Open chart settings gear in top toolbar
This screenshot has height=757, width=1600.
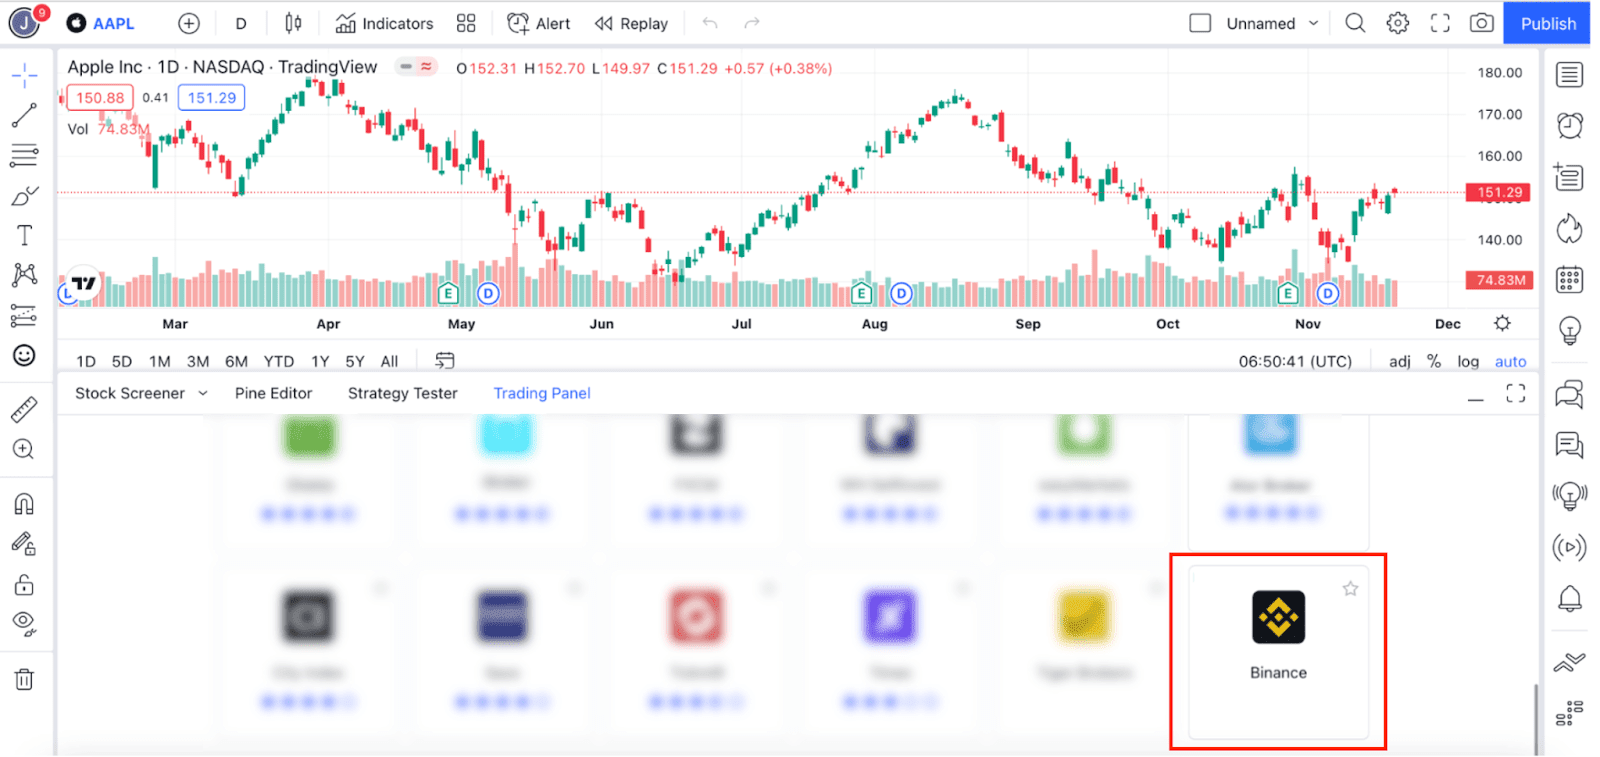(1397, 23)
